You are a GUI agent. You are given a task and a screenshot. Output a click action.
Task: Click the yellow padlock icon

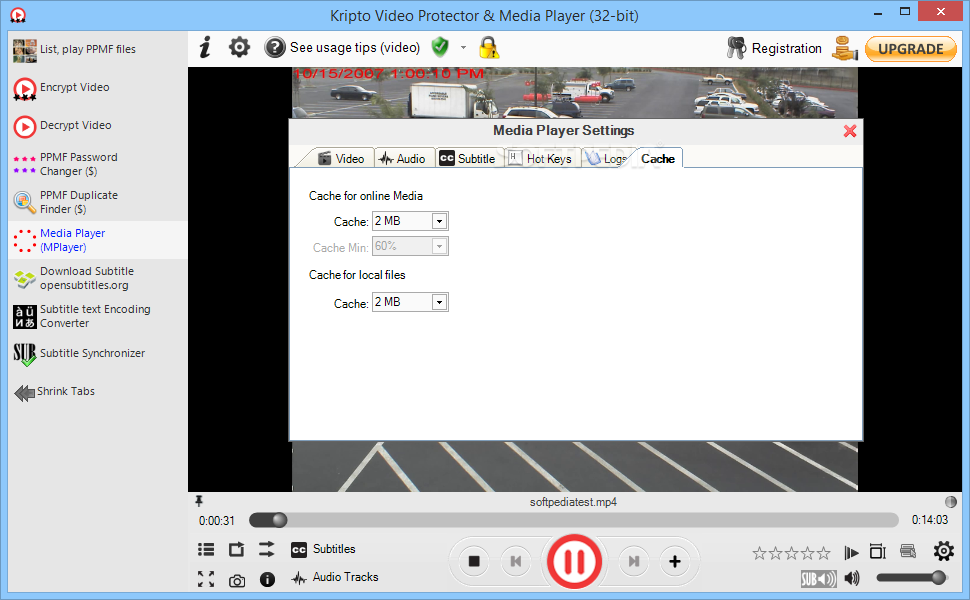[489, 47]
